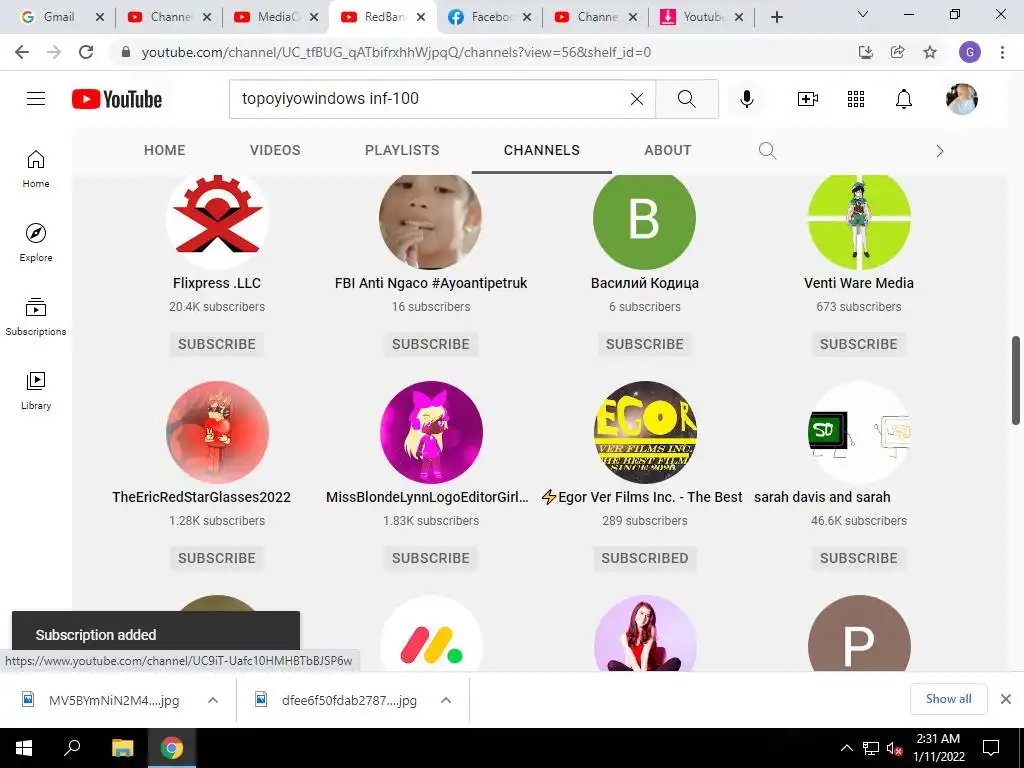Viewport: 1024px width, 768px height.
Task: Open the notifications bell
Action: (904, 99)
